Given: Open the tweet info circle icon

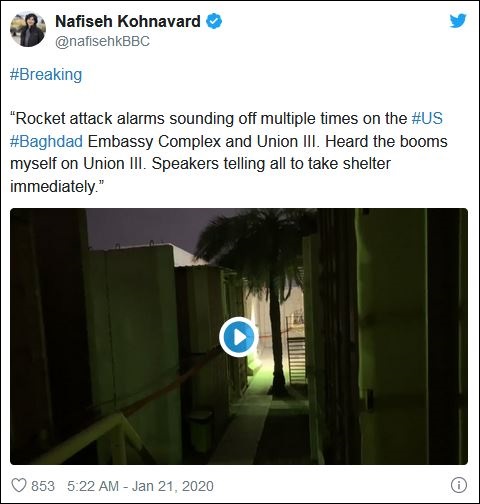Looking at the screenshot, I should click(x=459, y=485).
